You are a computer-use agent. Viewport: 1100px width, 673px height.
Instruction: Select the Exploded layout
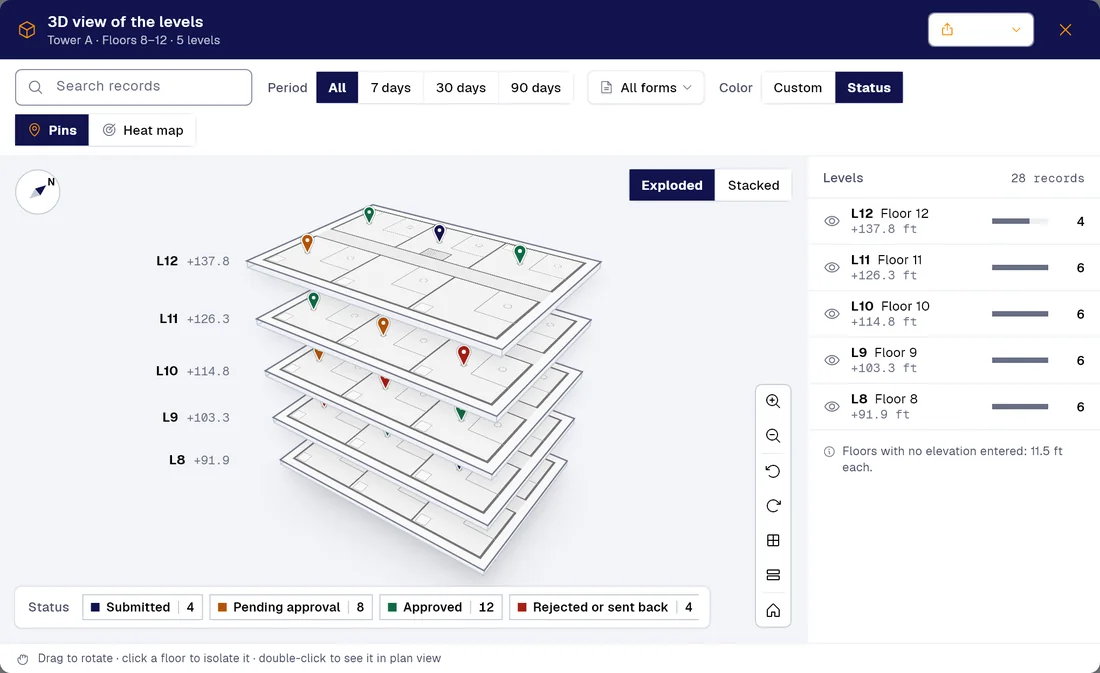(672, 185)
